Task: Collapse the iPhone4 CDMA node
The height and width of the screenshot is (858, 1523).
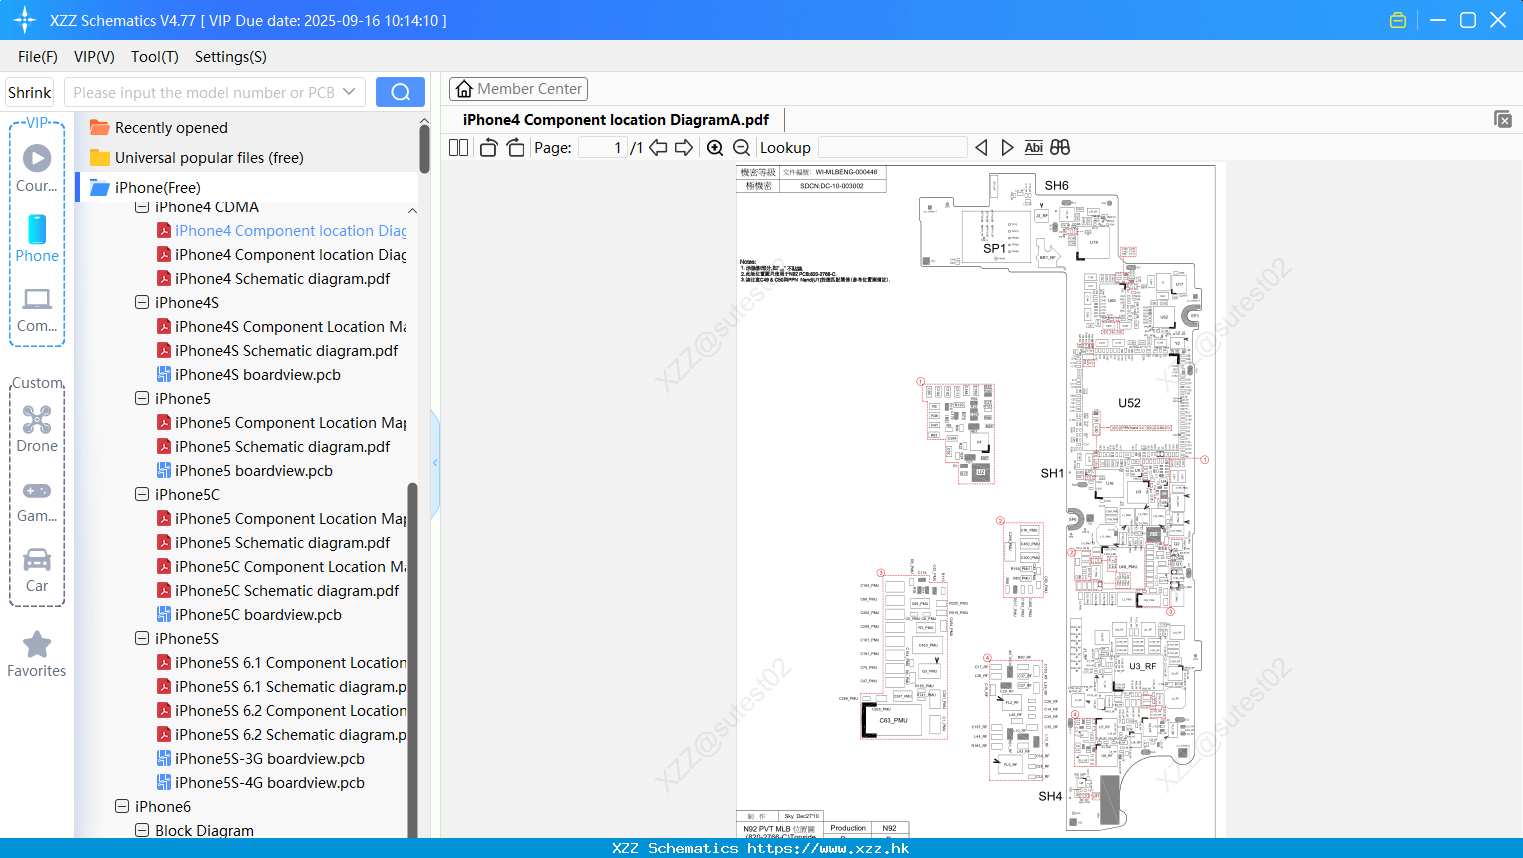Action: (x=142, y=207)
